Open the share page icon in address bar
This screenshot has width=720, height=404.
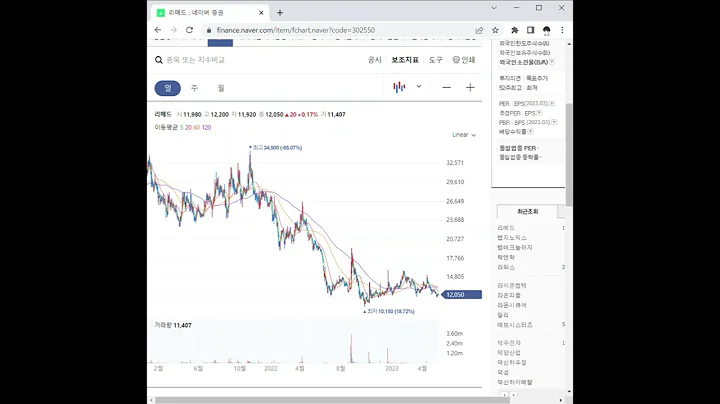479,30
